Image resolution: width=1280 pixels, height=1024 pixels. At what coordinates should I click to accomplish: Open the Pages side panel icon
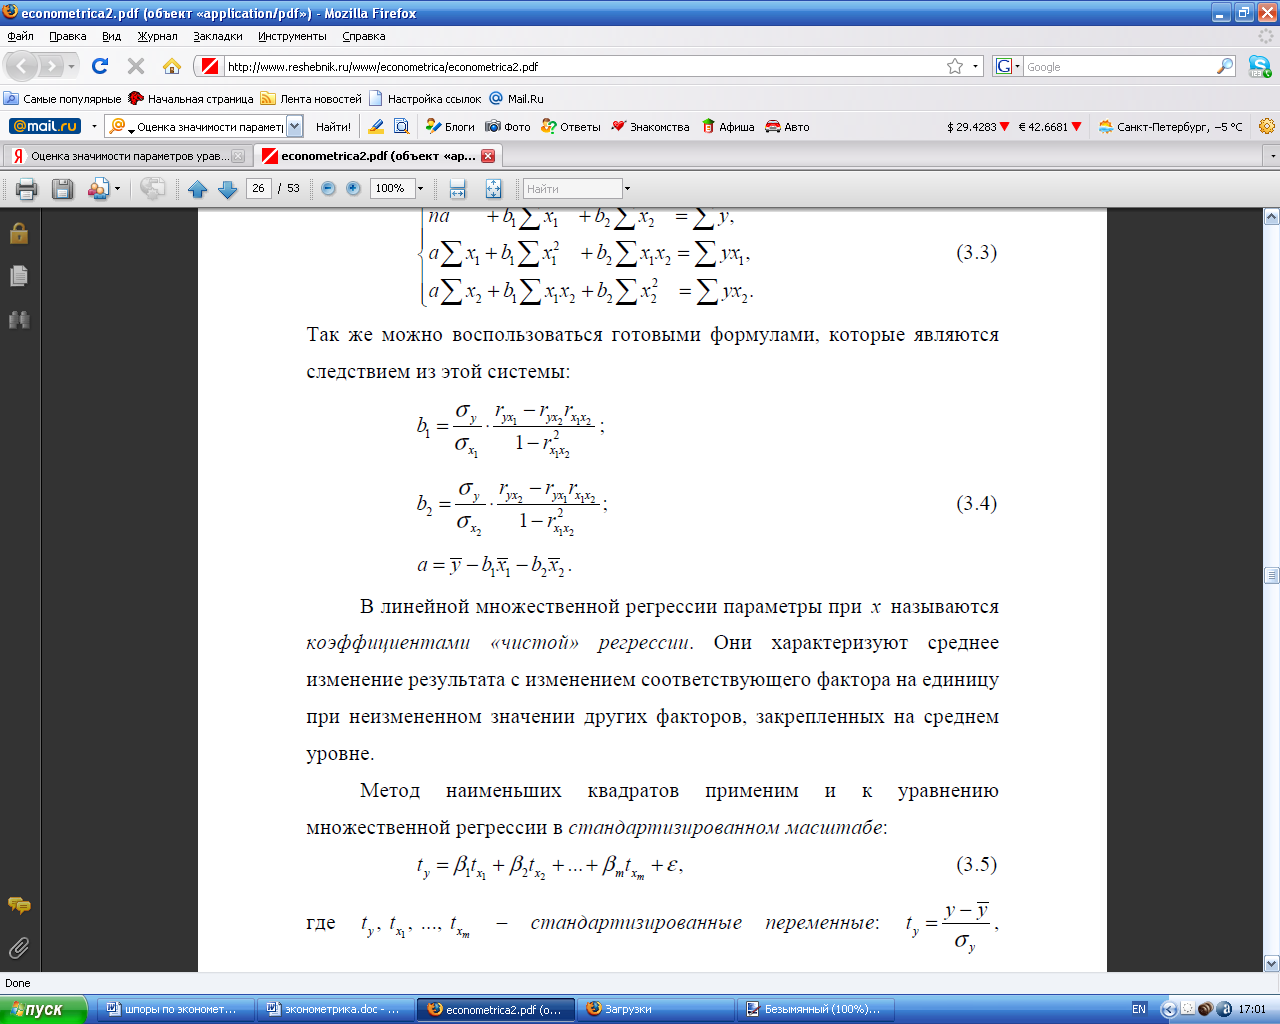19,276
